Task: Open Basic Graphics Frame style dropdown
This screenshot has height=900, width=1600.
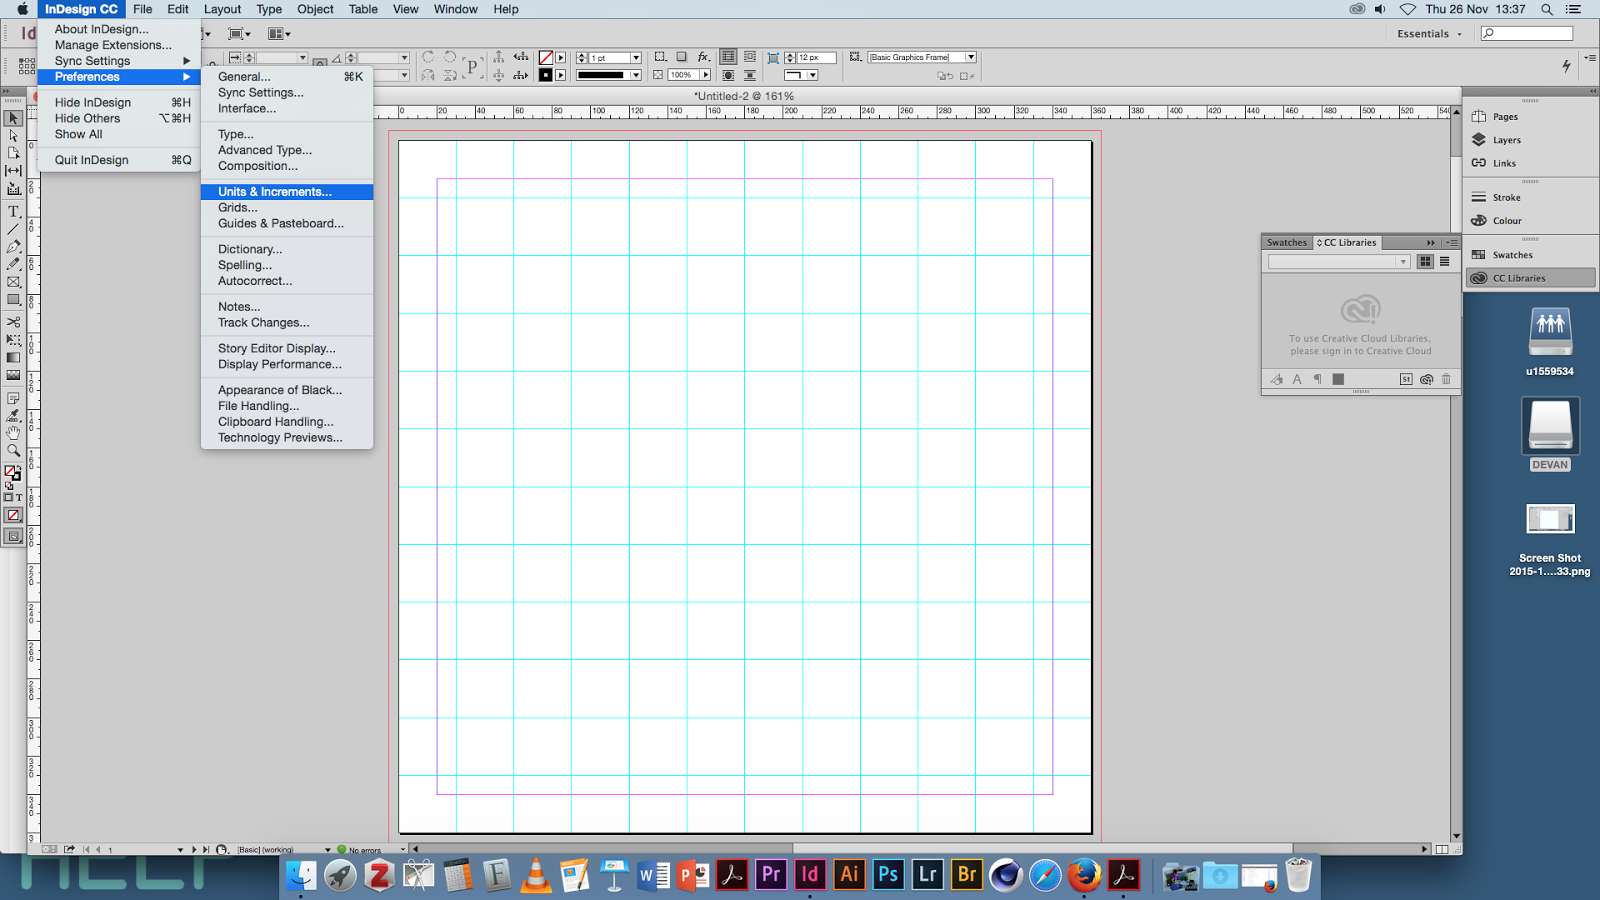Action: tap(970, 57)
